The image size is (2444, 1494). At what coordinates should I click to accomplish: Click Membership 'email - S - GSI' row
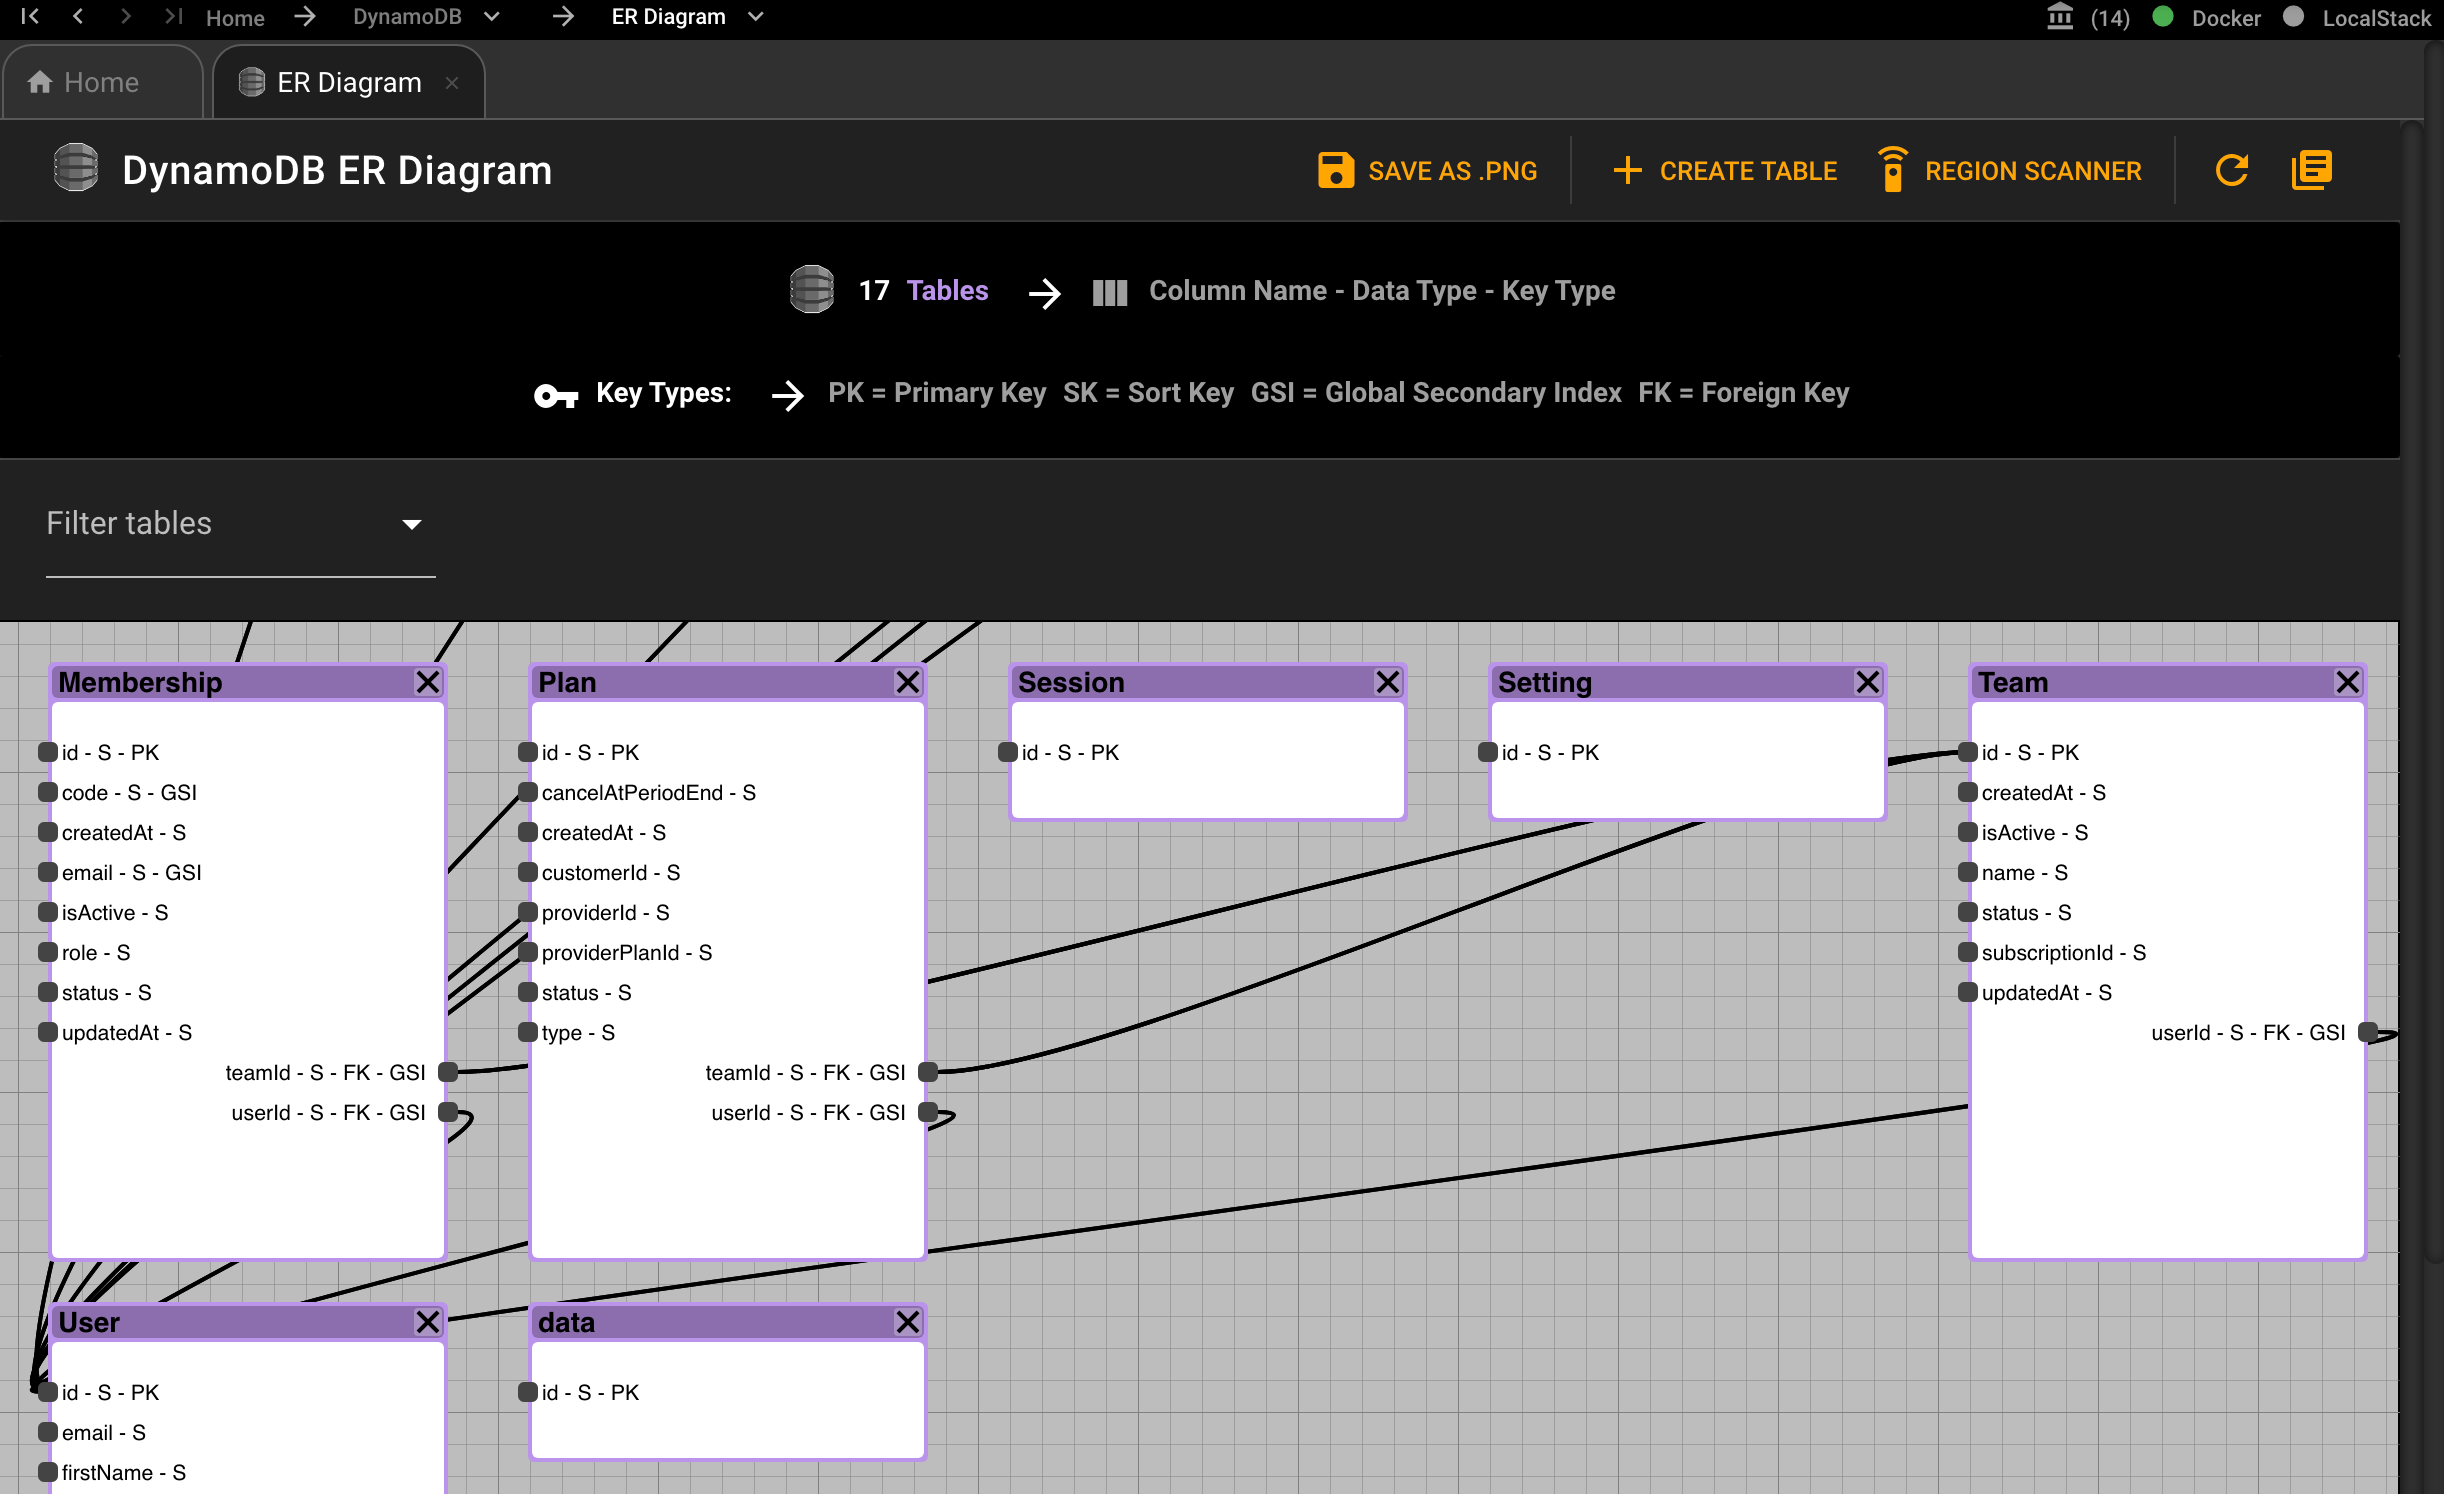pos(131,872)
